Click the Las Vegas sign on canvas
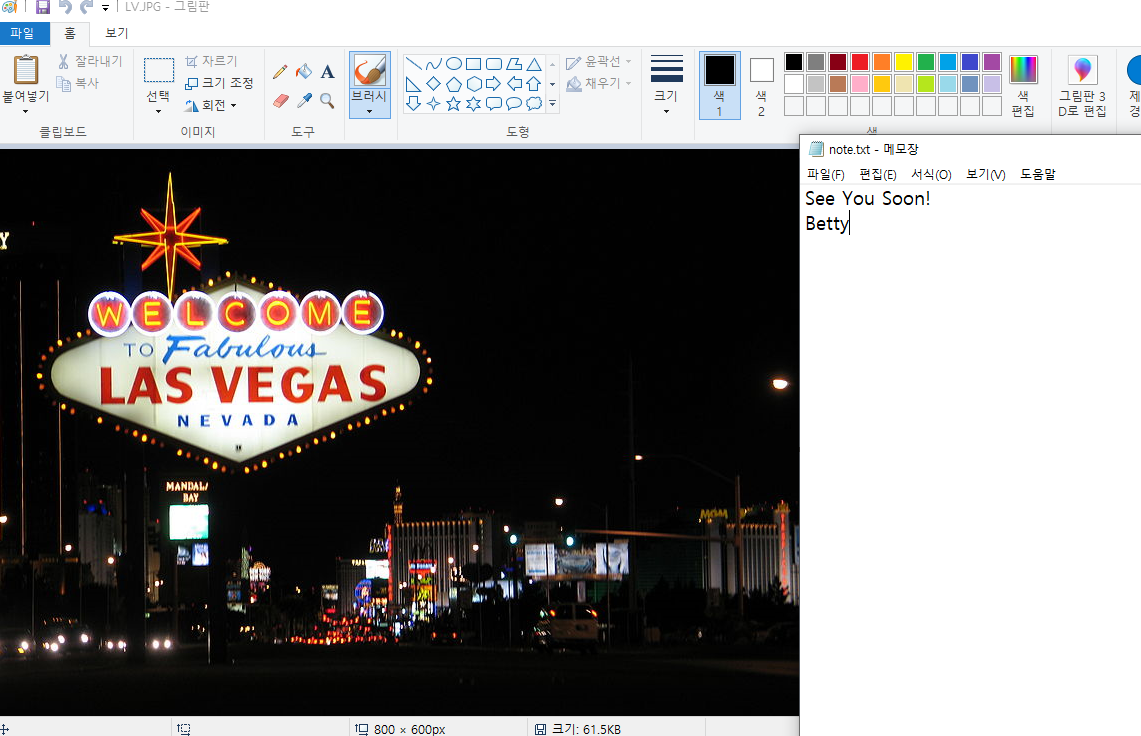1141x736 pixels. (235, 371)
